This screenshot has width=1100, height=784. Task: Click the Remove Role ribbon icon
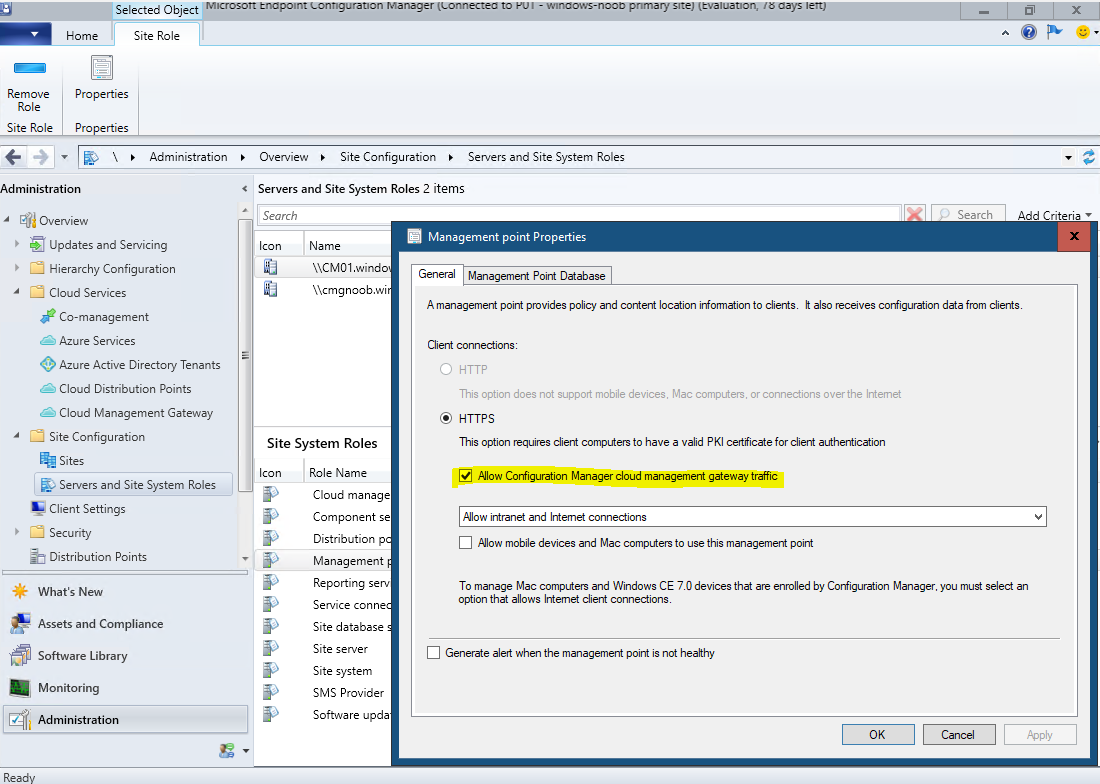click(29, 68)
